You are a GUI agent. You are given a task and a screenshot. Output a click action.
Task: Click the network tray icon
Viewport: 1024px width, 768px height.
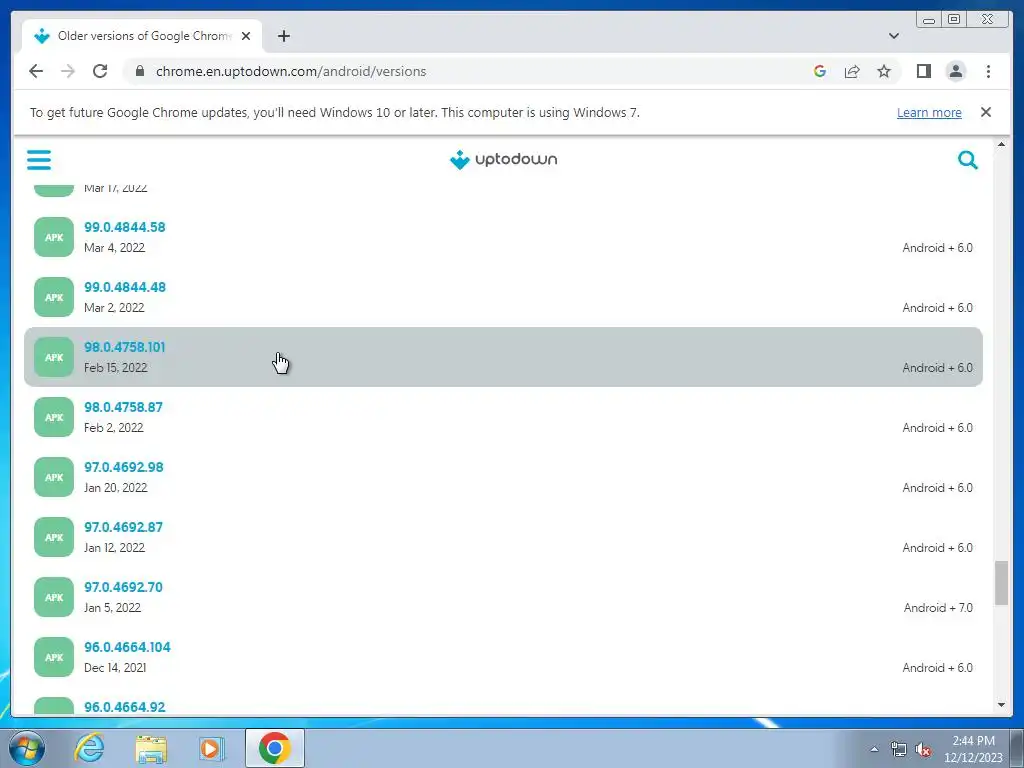coord(899,750)
